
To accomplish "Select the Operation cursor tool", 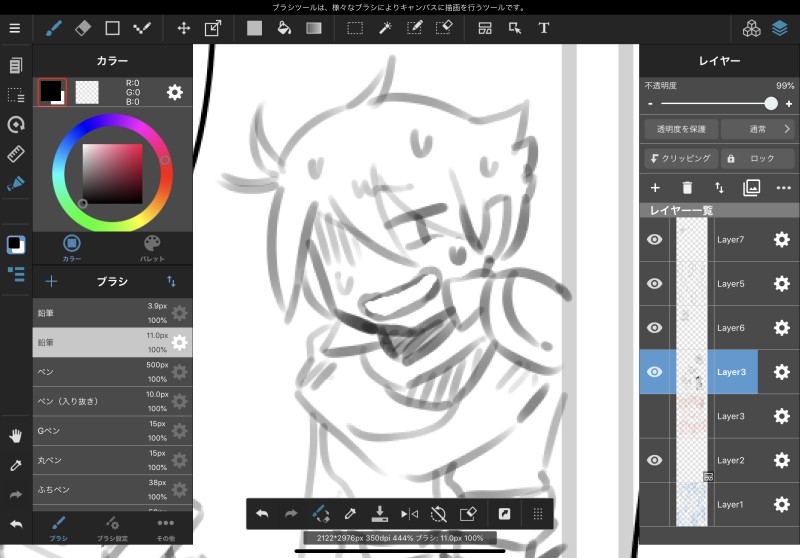I will click(x=515, y=28).
